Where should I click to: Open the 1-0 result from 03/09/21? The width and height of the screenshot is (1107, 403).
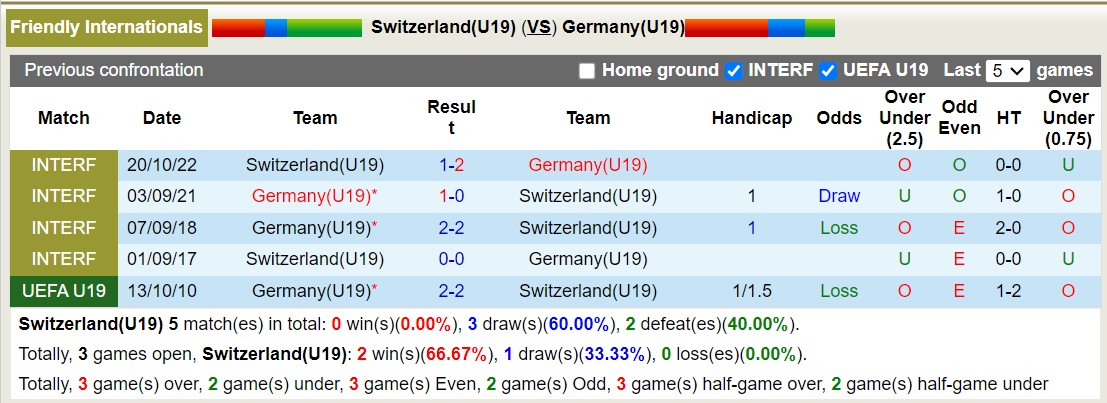(451, 196)
